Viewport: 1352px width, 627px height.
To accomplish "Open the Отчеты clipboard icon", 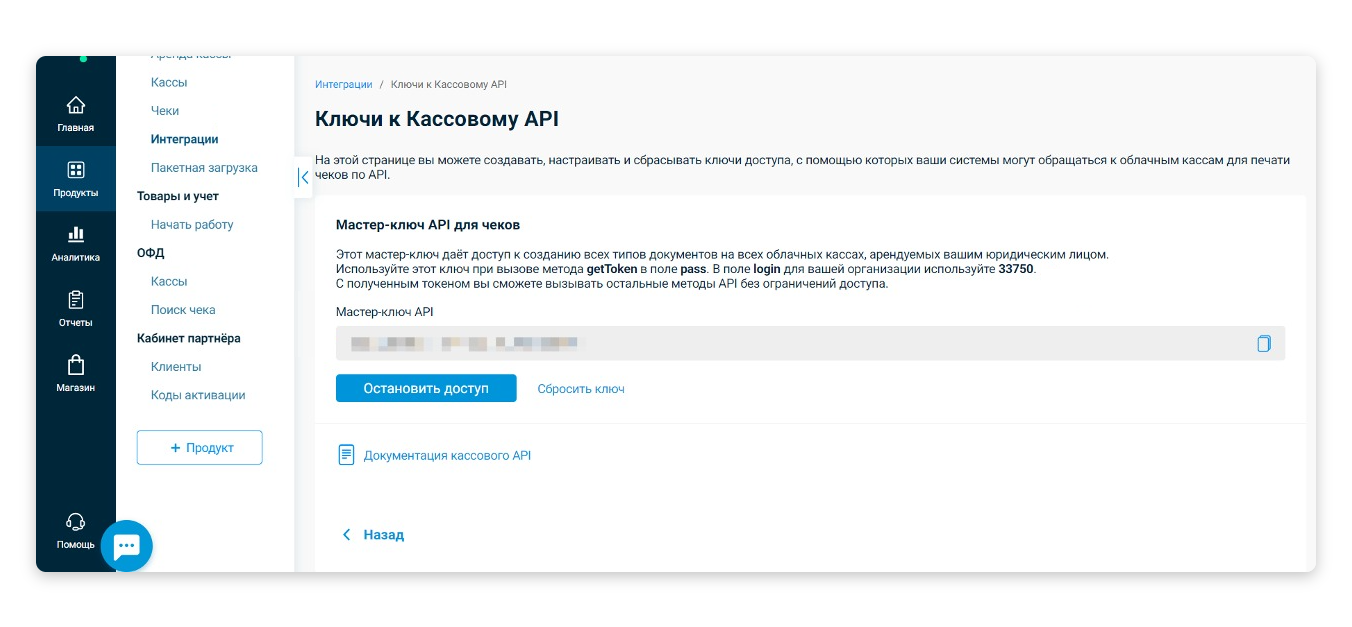I will coord(76,300).
